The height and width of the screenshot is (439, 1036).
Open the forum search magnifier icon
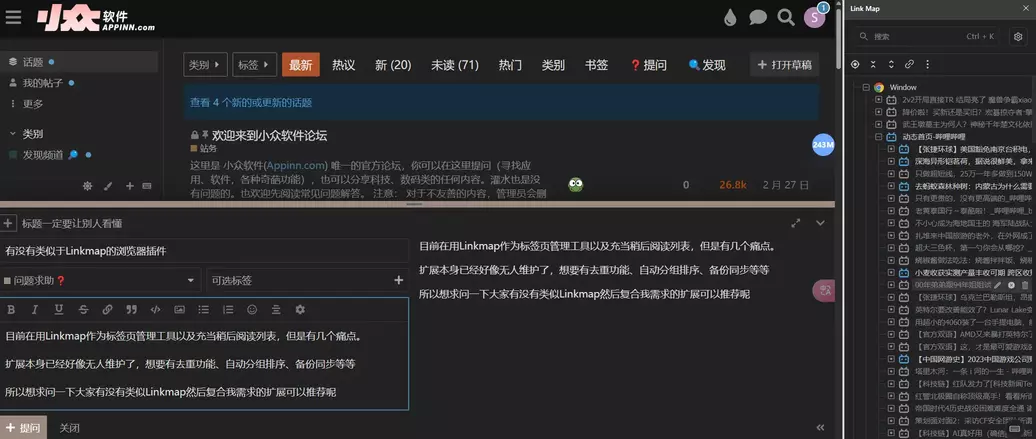(x=786, y=17)
